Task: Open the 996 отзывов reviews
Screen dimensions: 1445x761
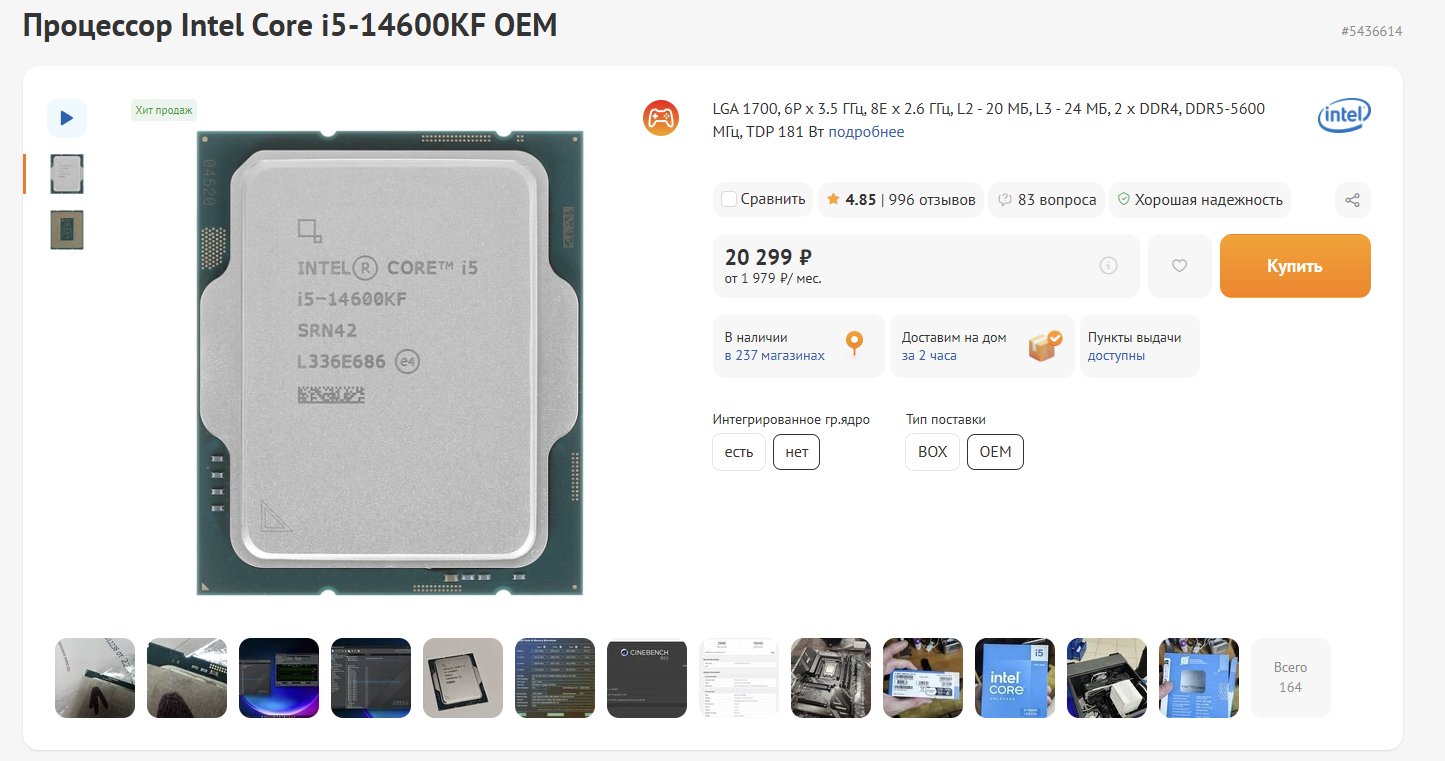Action: point(932,200)
